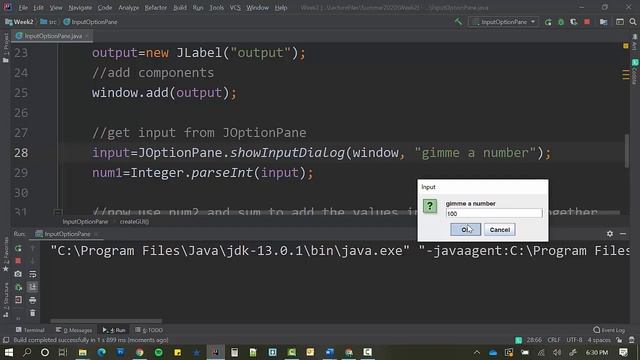Toggle soft-wrap icon in Run panel
The width and height of the screenshot is (640, 360).
coord(33,274)
